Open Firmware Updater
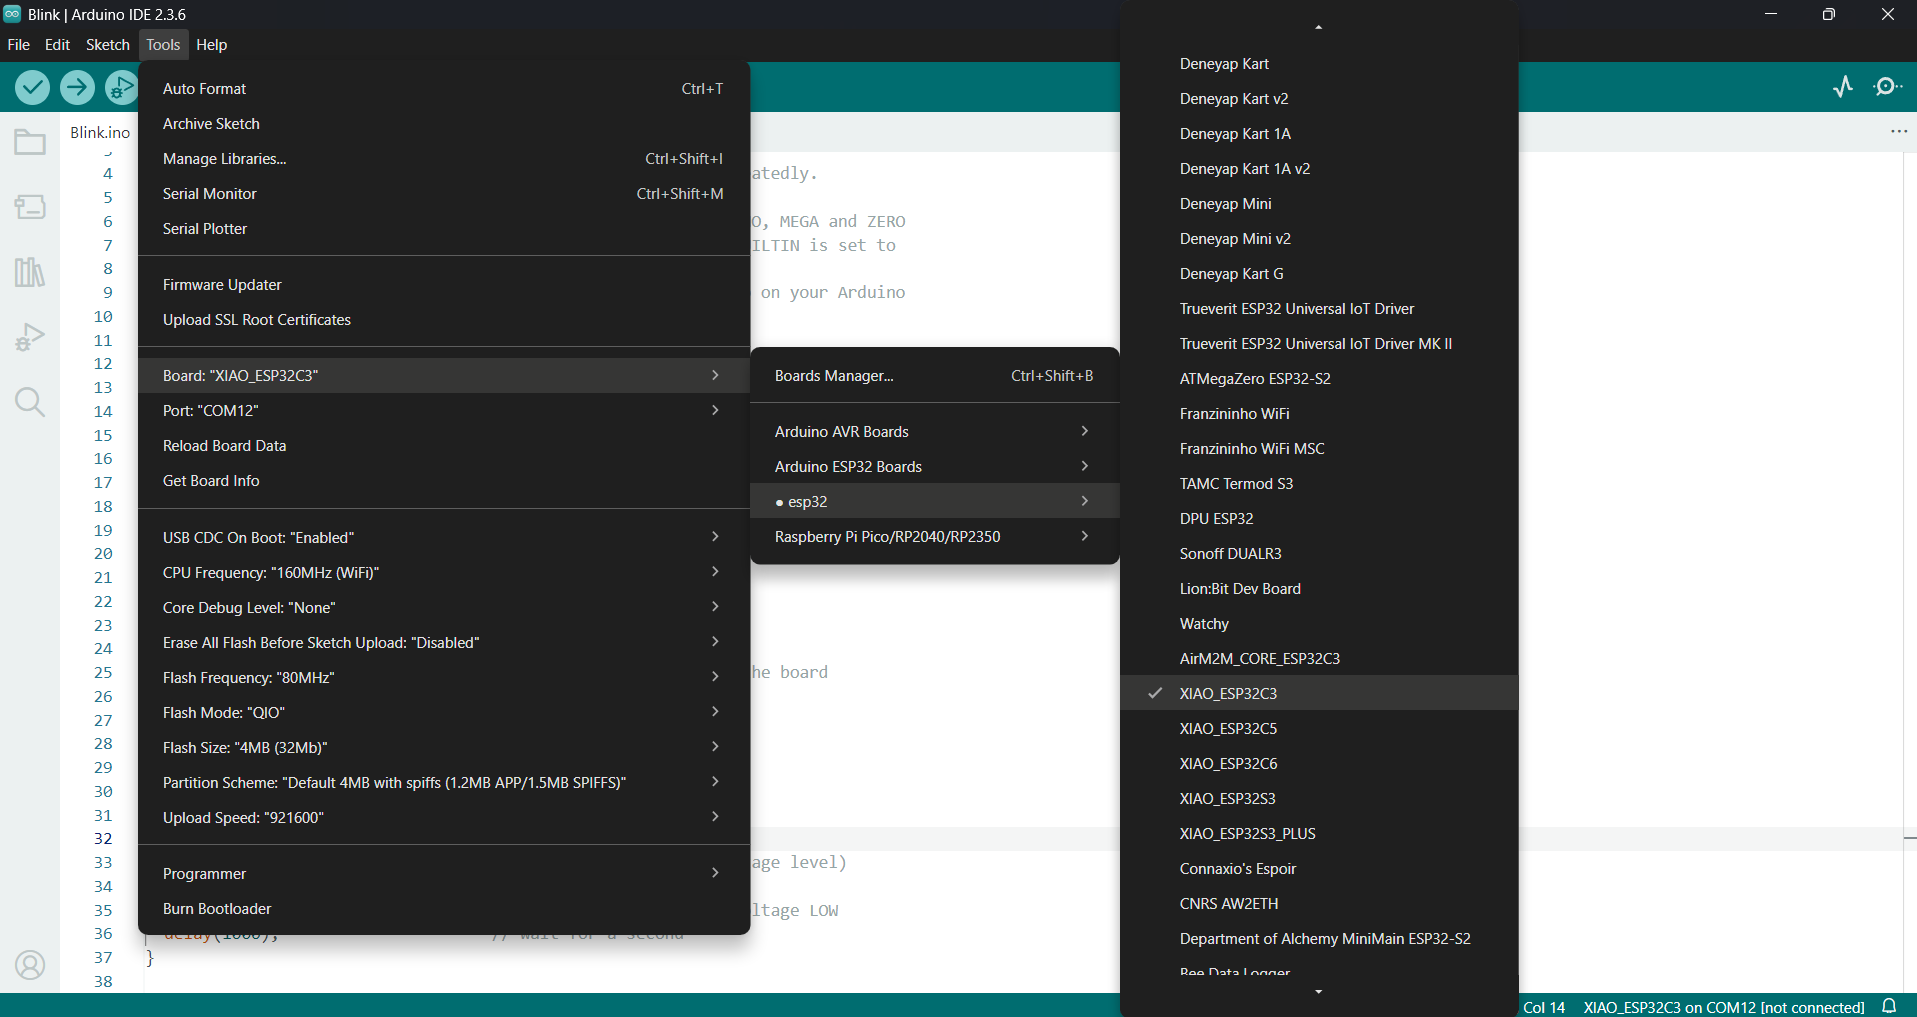 [444, 284]
